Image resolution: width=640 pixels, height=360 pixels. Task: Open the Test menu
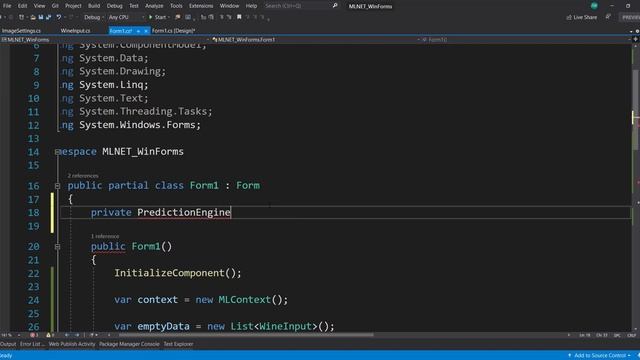pos(134,6)
